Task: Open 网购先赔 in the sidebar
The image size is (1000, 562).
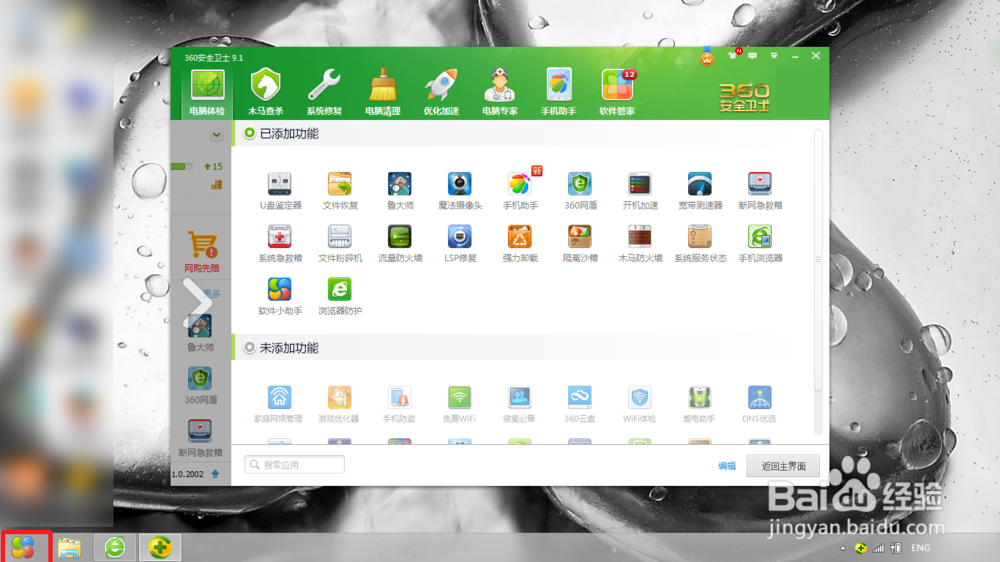Action: [202, 252]
